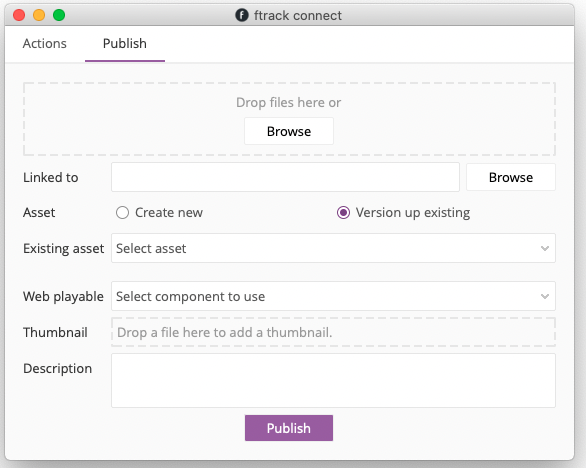The width and height of the screenshot is (586, 468).
Task: Open the Existing asset dropdown
Action: 333,248
